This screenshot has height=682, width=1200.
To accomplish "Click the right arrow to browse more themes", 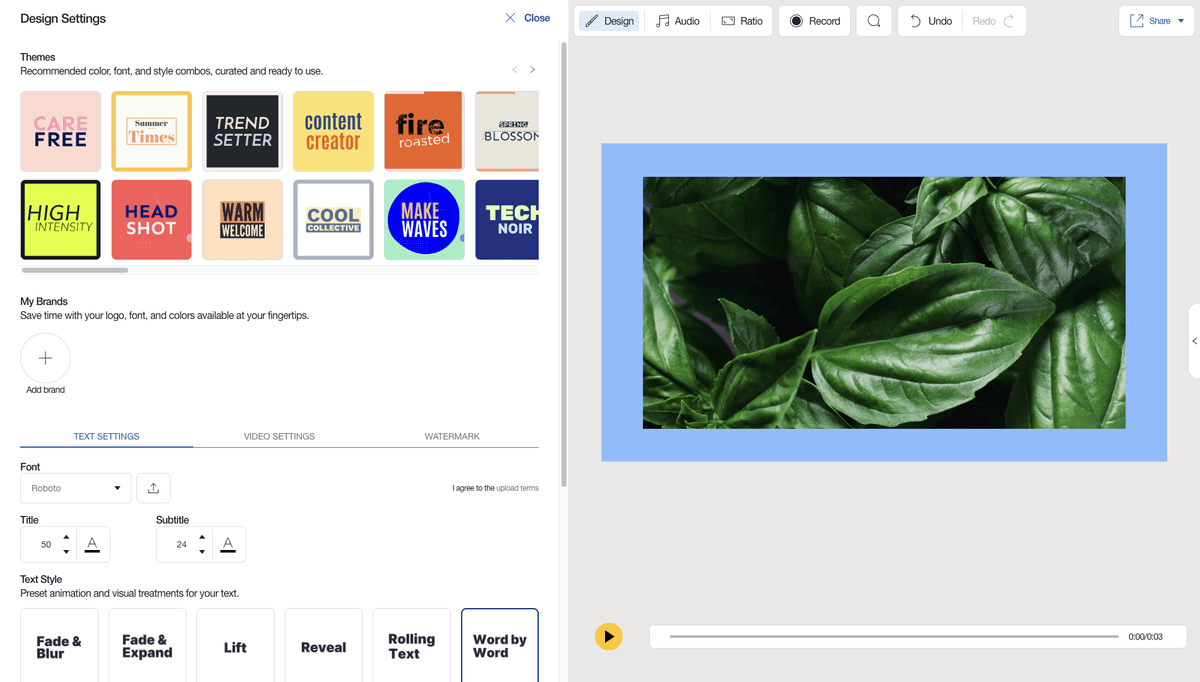I will [x=532, y=69].
